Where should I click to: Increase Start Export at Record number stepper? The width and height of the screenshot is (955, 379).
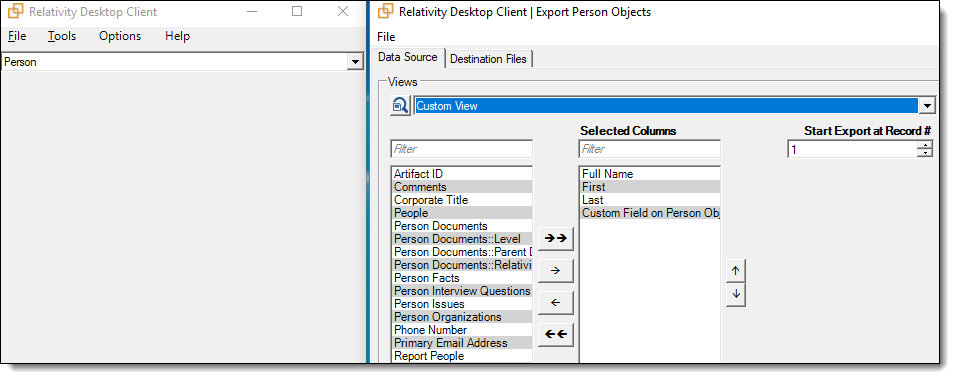click(x=925, y=145)
